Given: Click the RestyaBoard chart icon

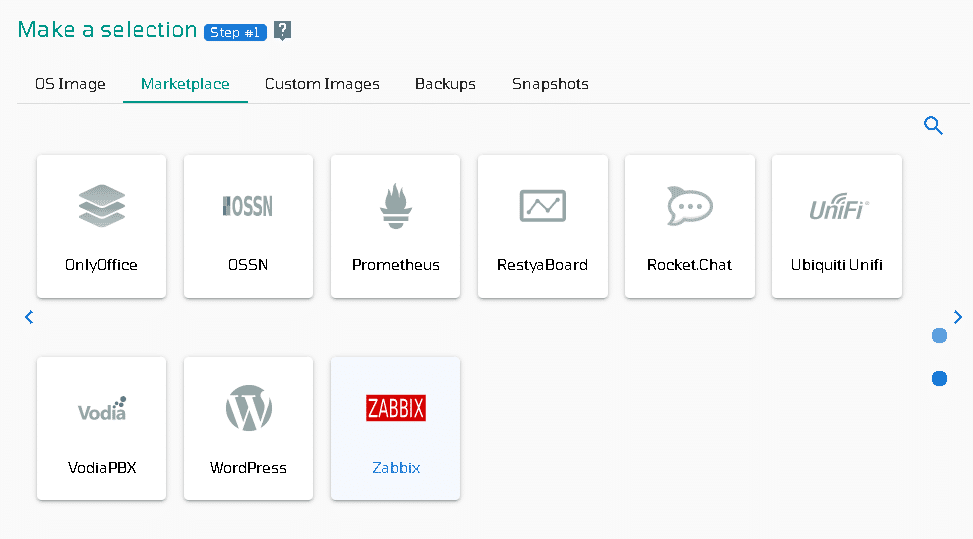Looking at the screenshot, I should tap(542, 206).
